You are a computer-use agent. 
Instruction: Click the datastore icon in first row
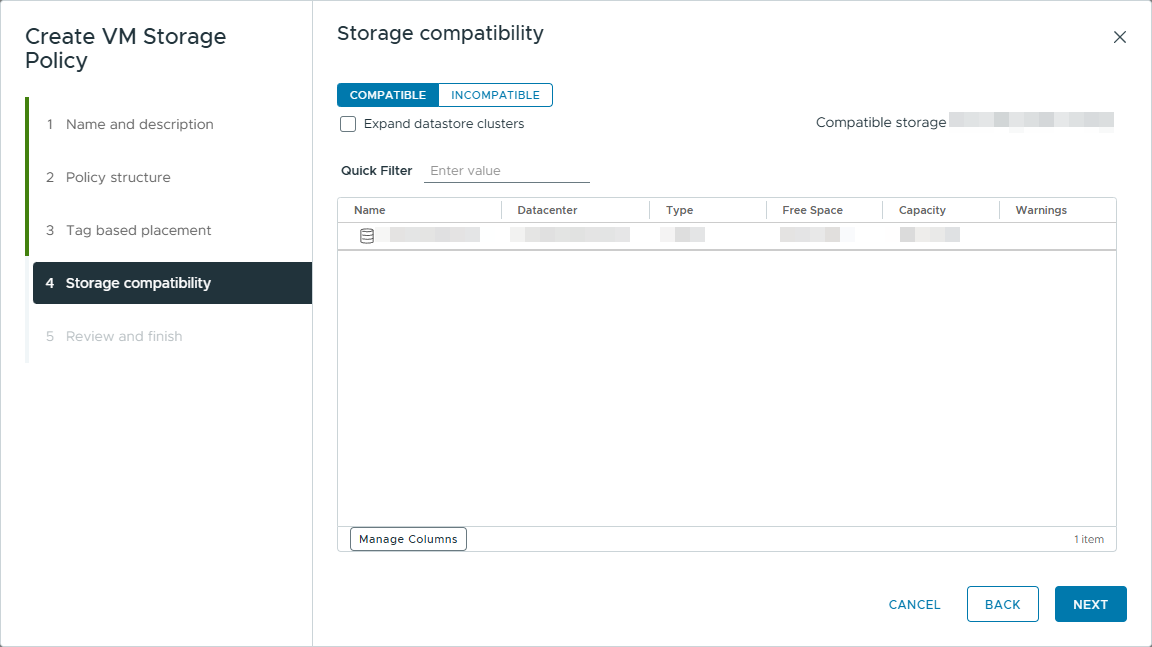(x=367, y=236)
